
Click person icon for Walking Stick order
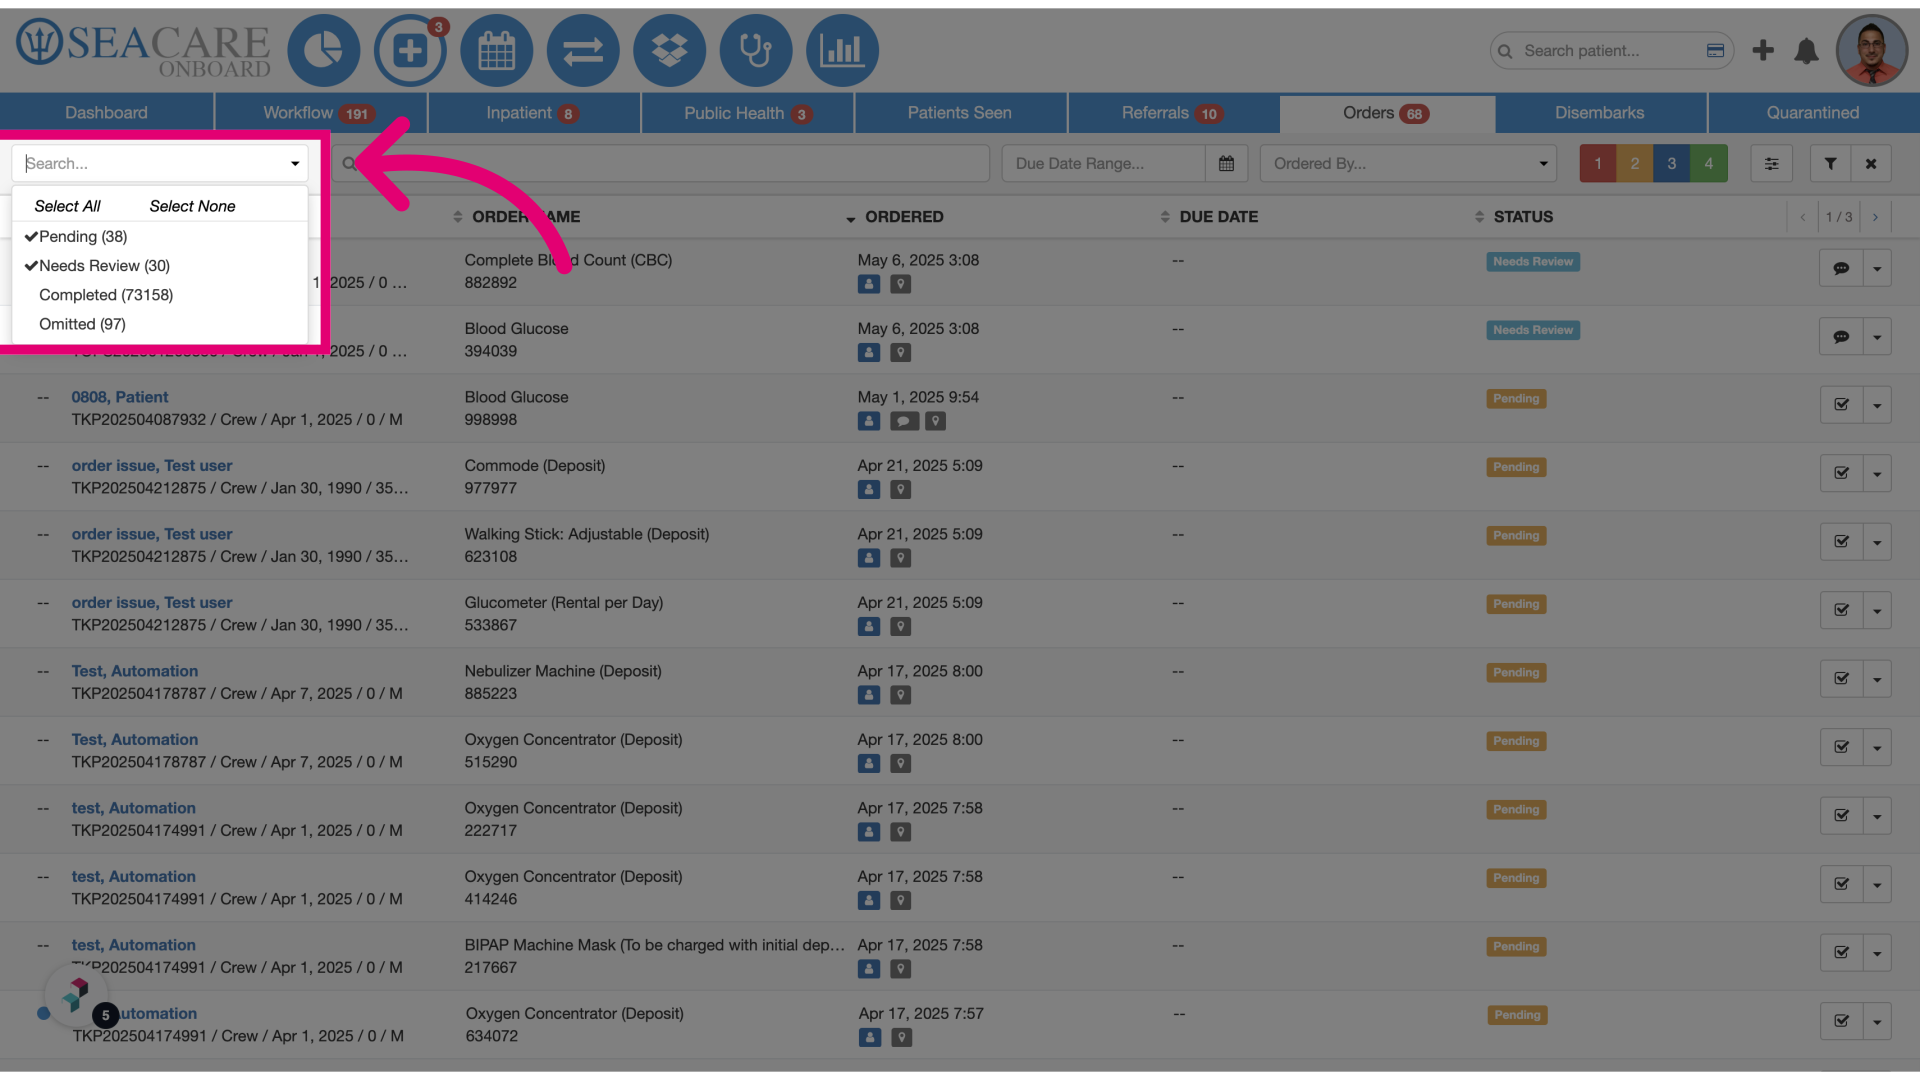(869, 558)
